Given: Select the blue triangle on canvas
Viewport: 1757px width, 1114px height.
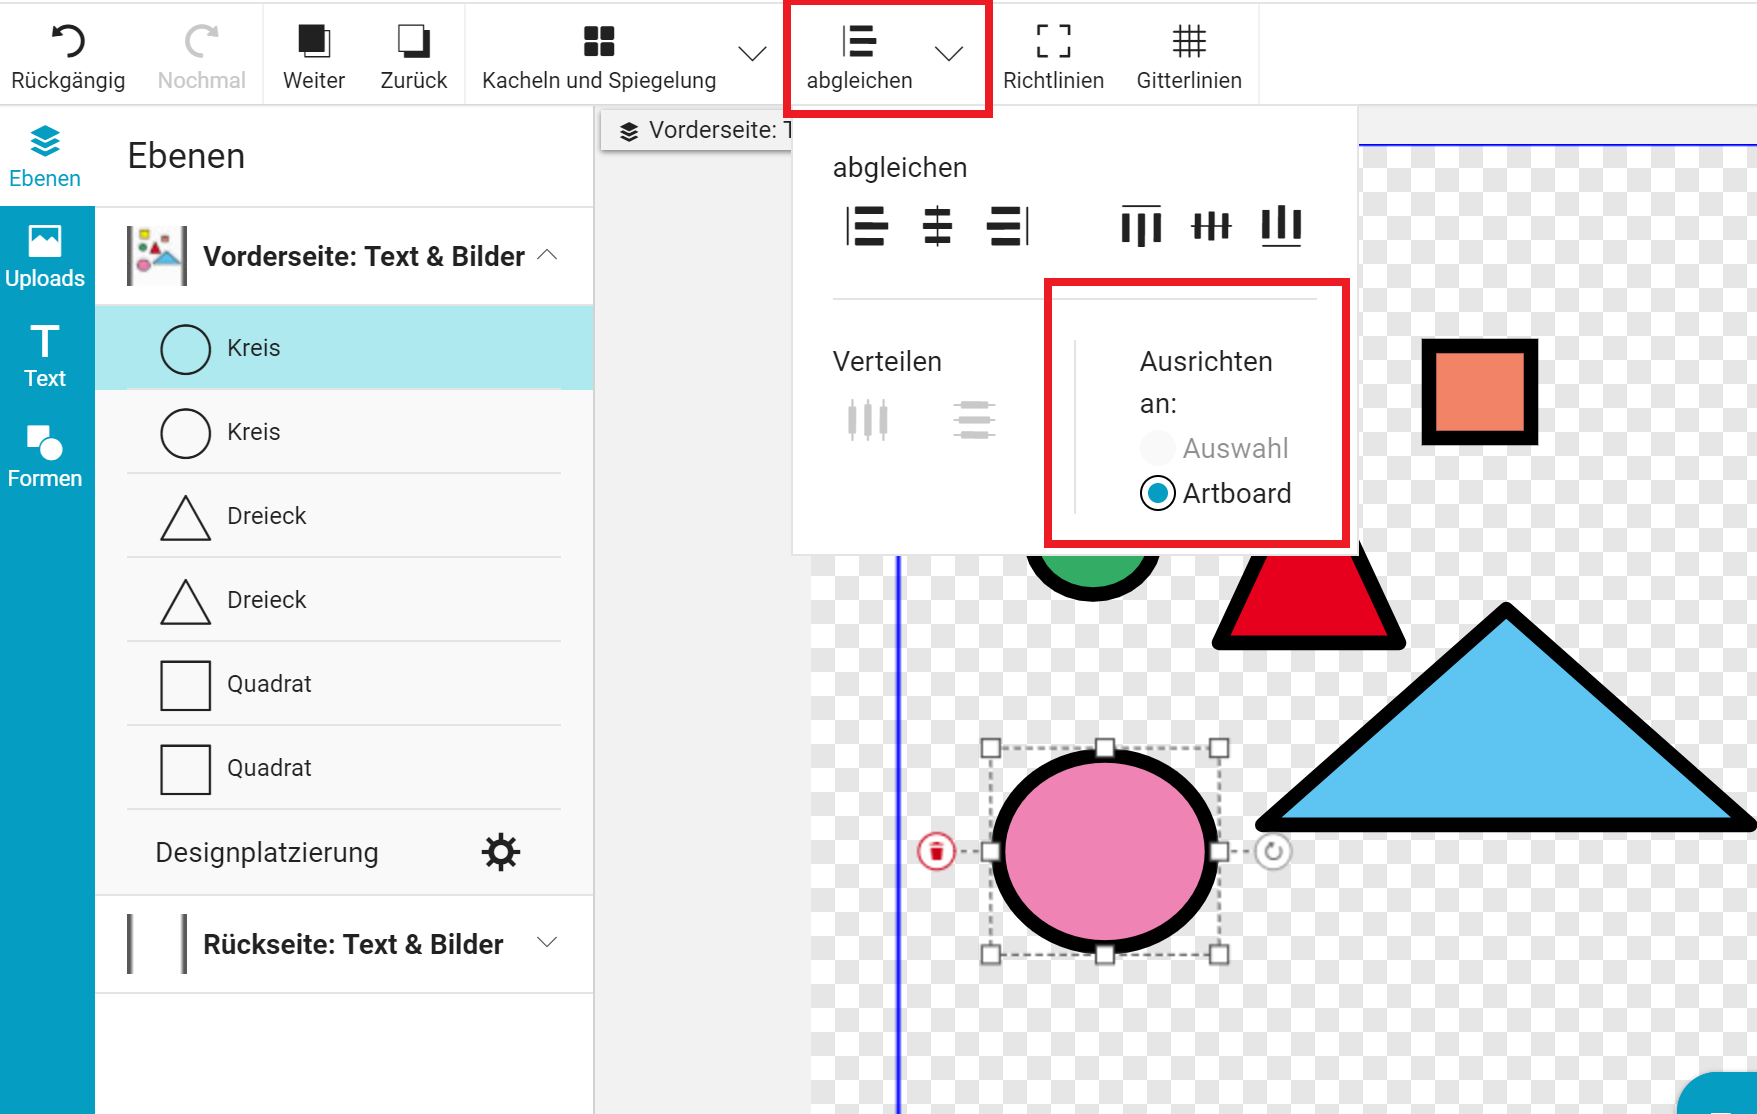Looking at the screenshot, I should click(1506, 740).
